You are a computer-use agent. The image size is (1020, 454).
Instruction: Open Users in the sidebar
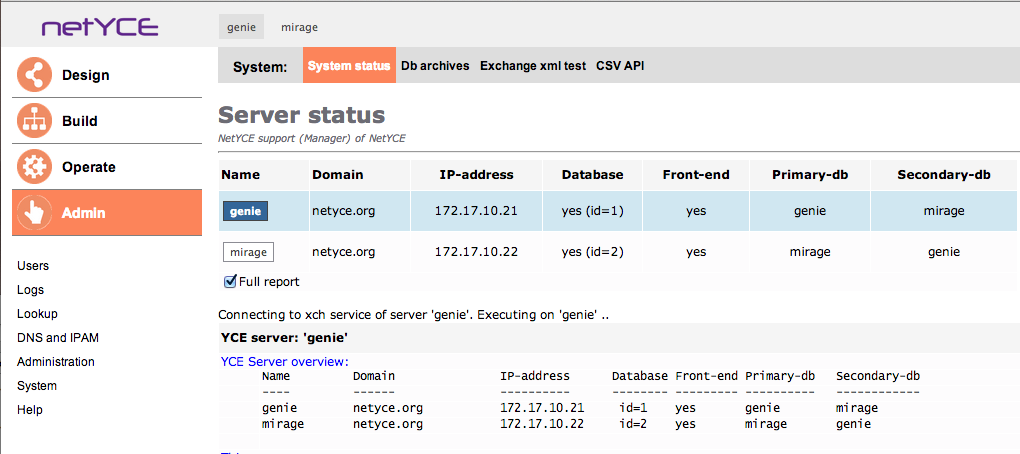coord(33,266)
